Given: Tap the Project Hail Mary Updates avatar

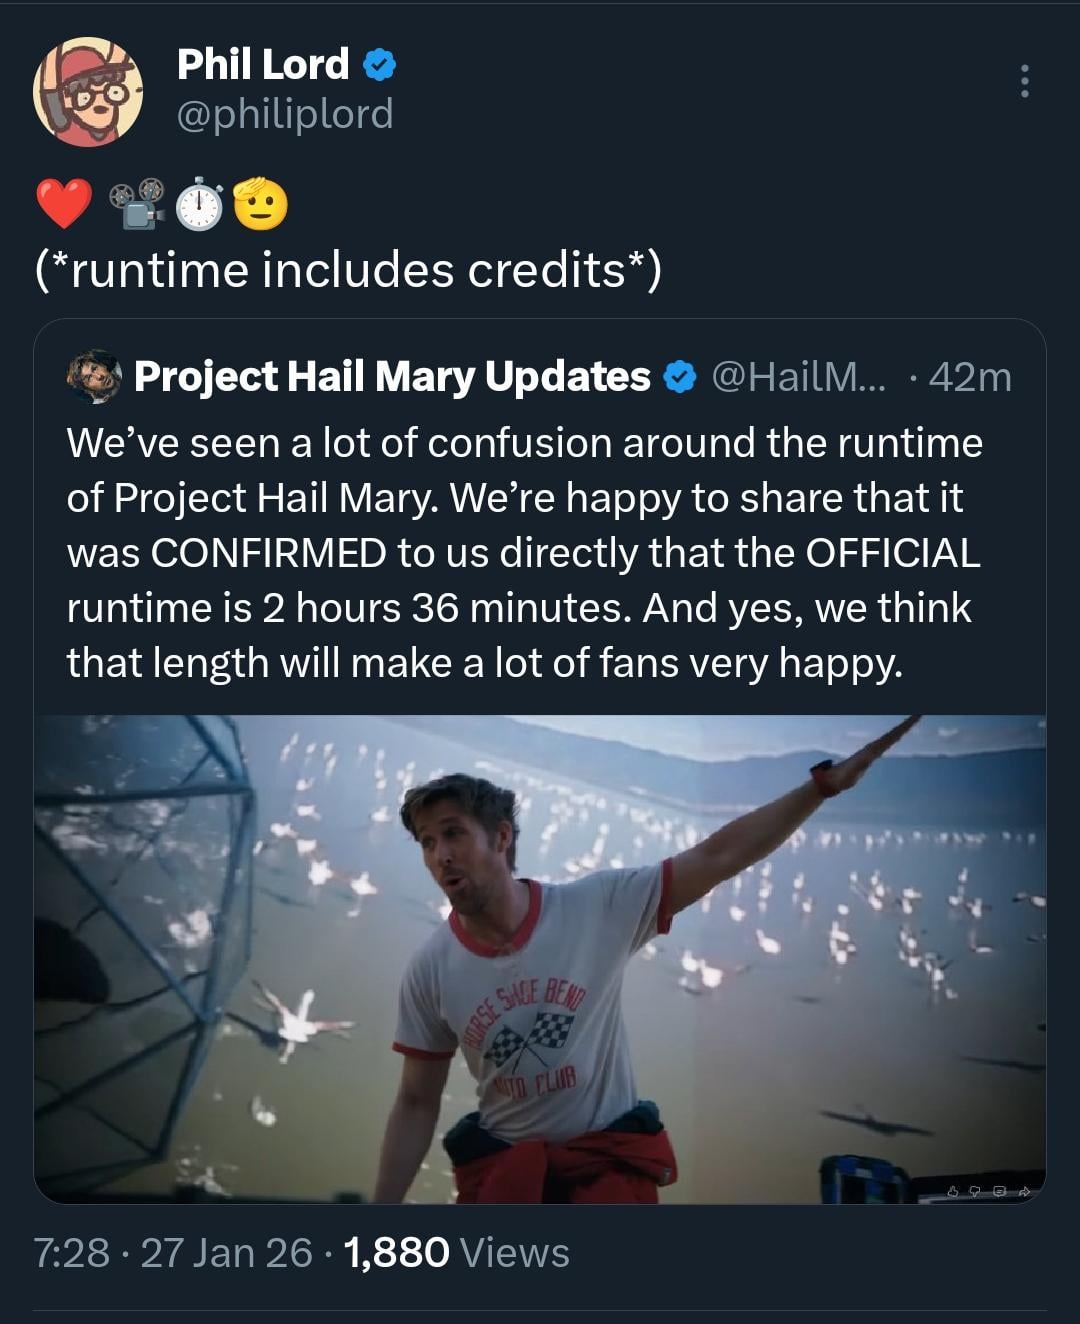Looking at the screenshot, I should [x=94, y=377].
